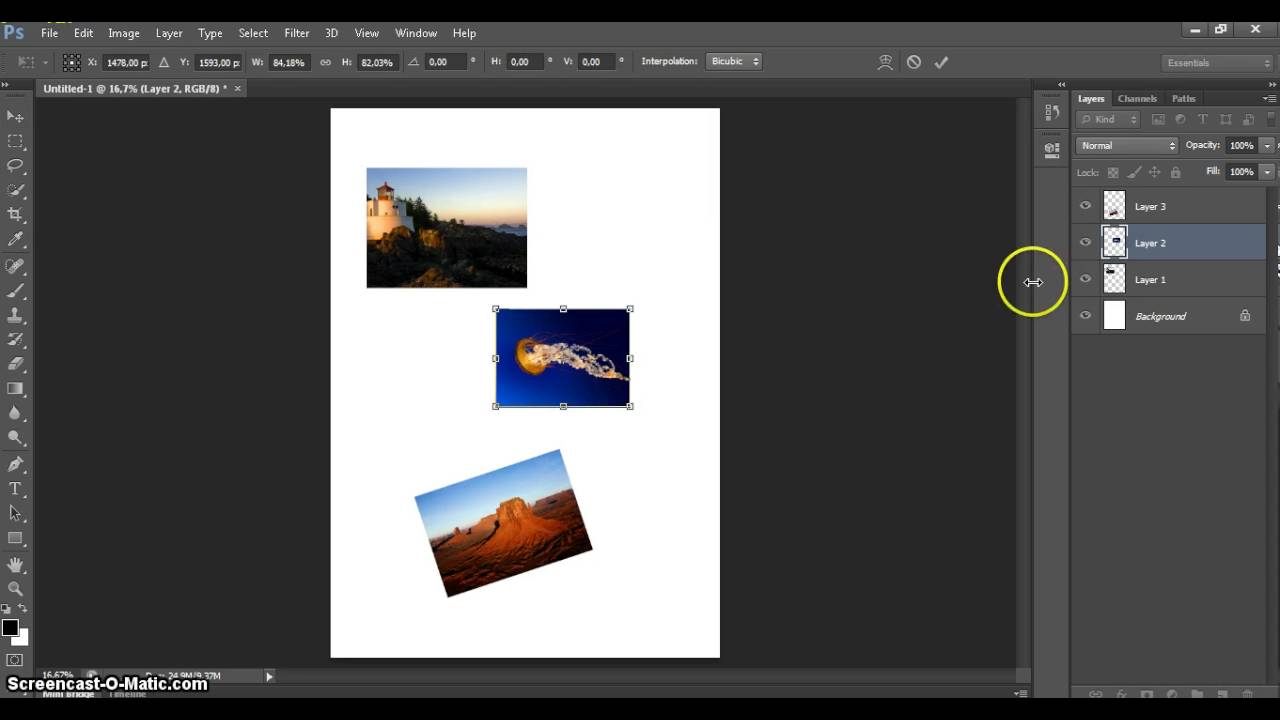Open the Fill slider dropdown arrow
Screen dimensions: 1280x720
coord(1267,172)
